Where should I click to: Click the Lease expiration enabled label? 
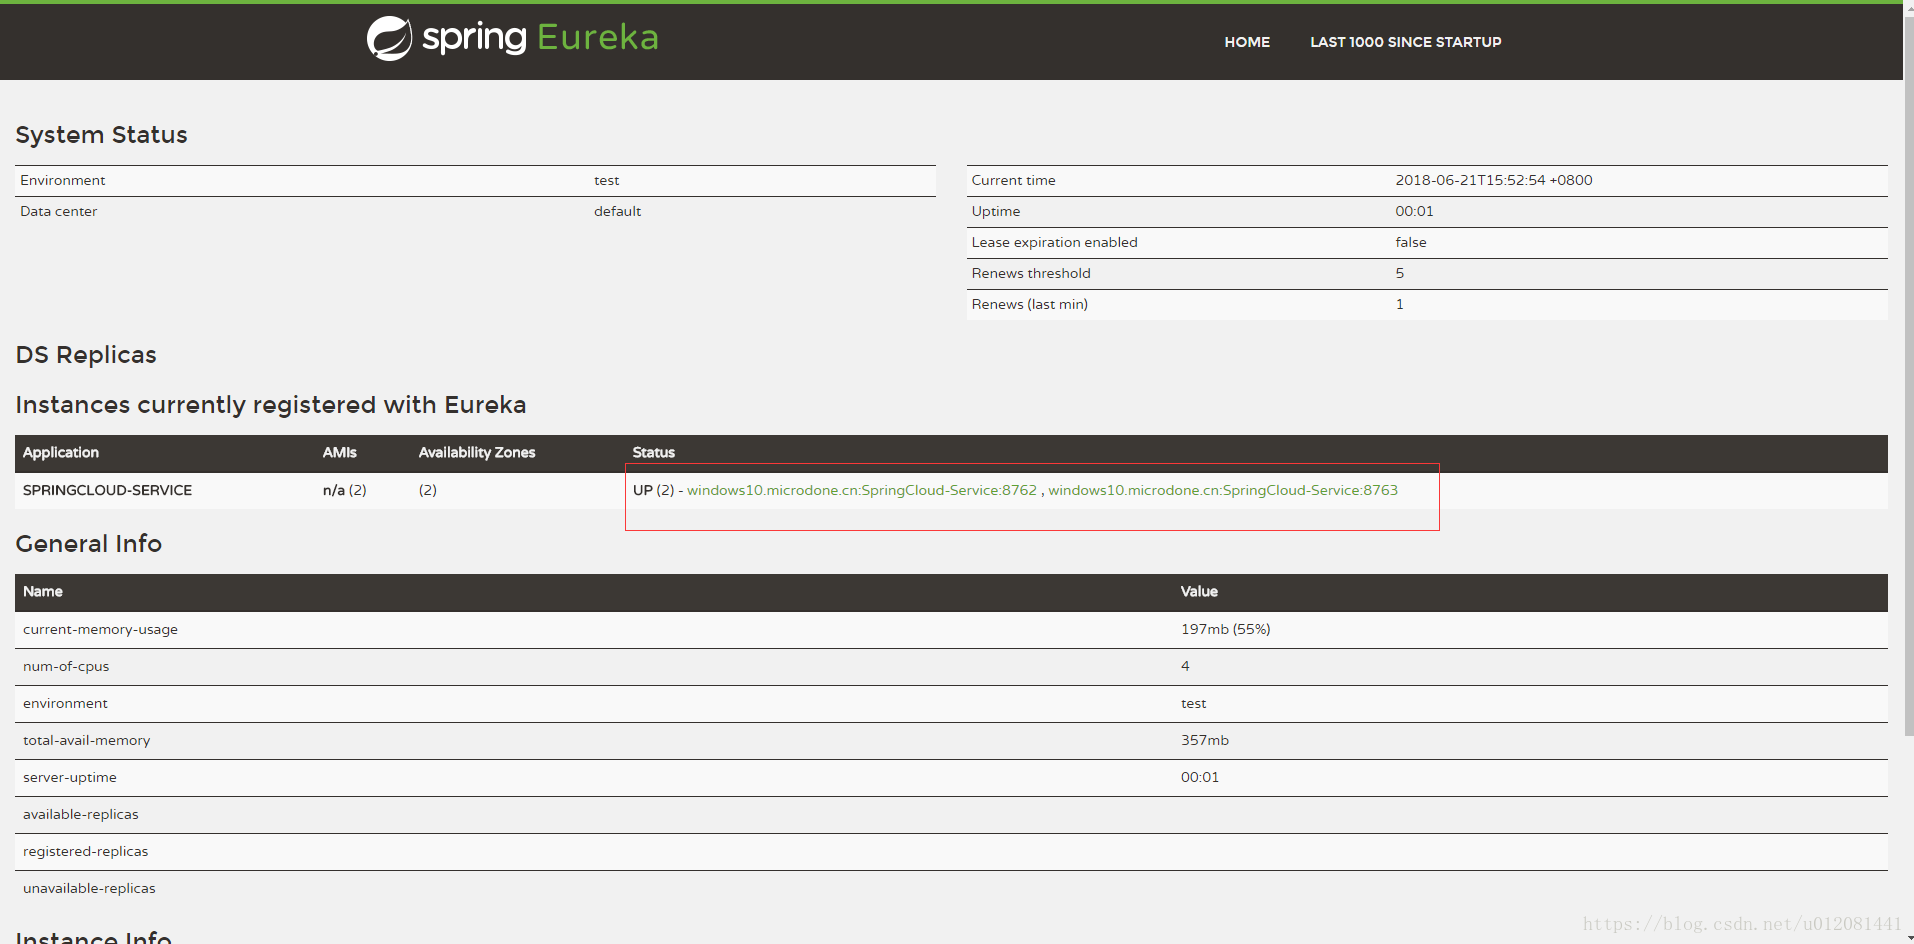tap(1054, 242)
